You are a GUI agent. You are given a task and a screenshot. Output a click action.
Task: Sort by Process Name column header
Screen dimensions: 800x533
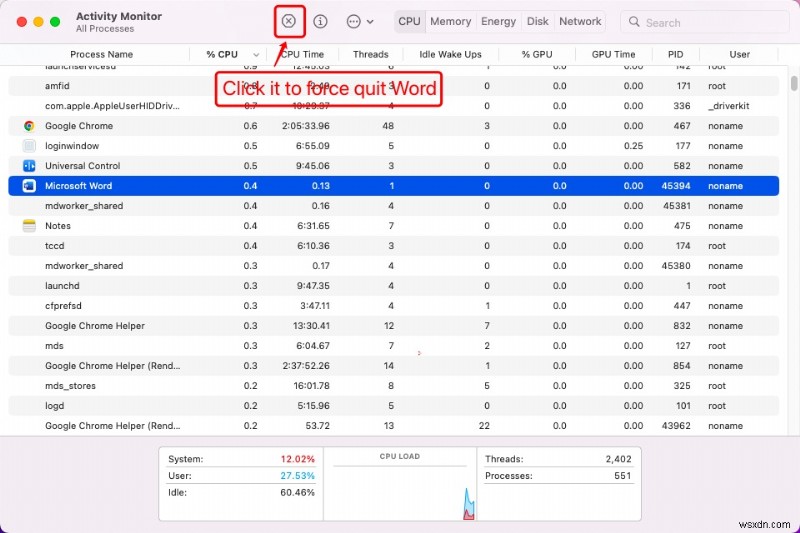pos(102,54)
